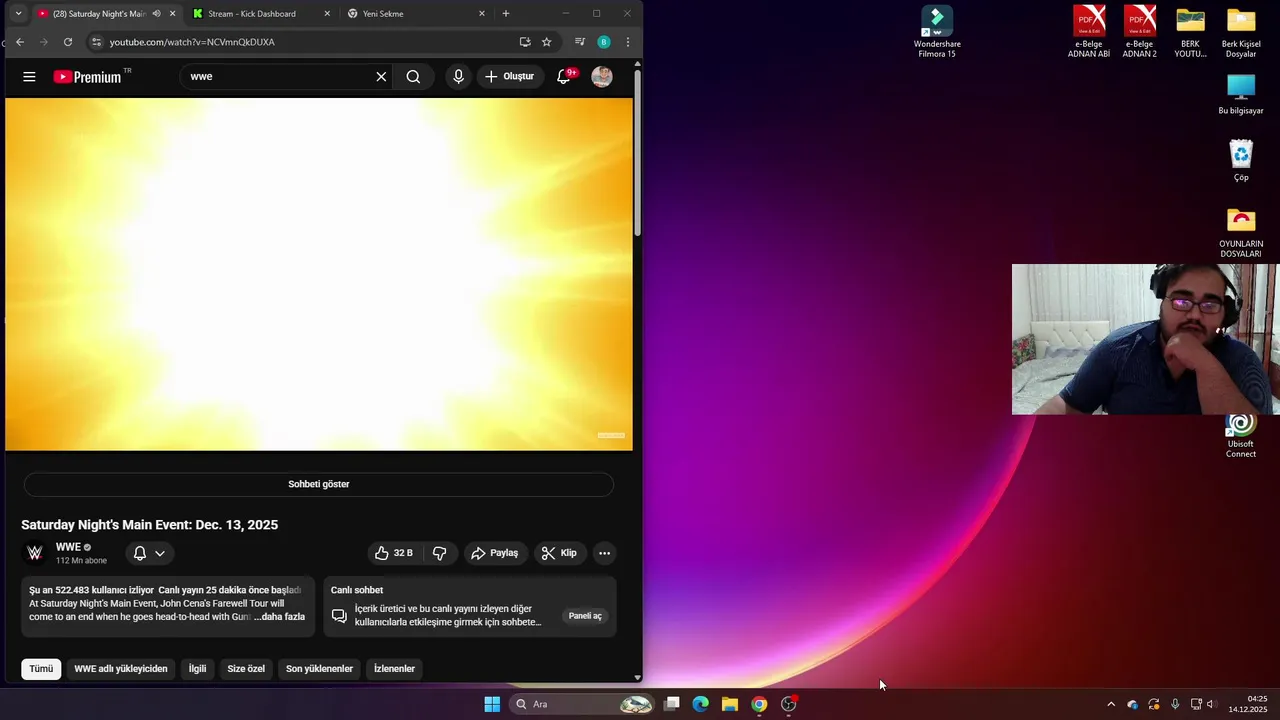Open a new Chrome tab
This screenshot has height=720, width=1280.
pos(506,14)
